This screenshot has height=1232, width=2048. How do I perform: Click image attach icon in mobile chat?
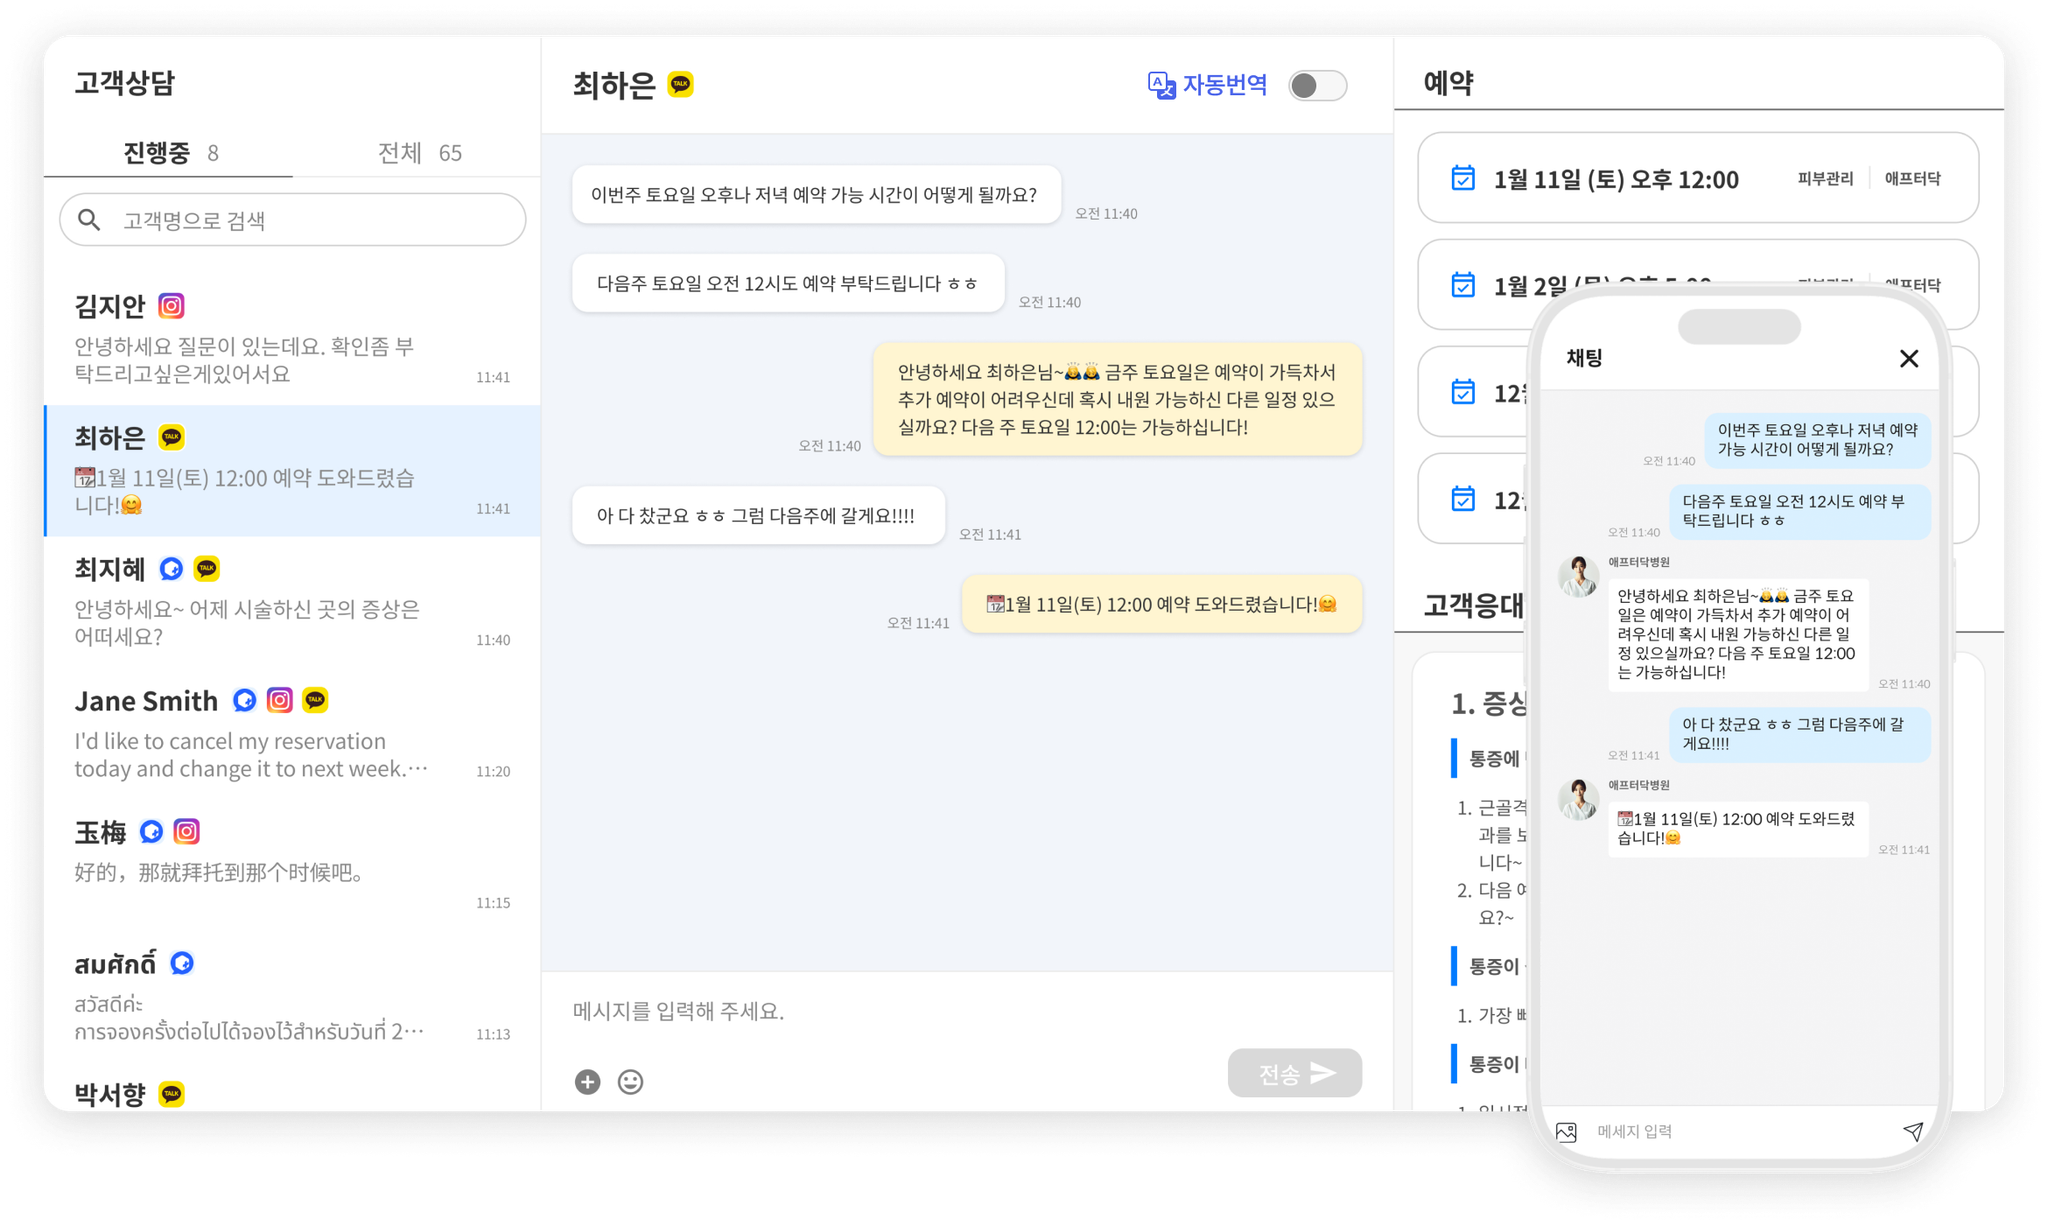click(1566, 1131)
